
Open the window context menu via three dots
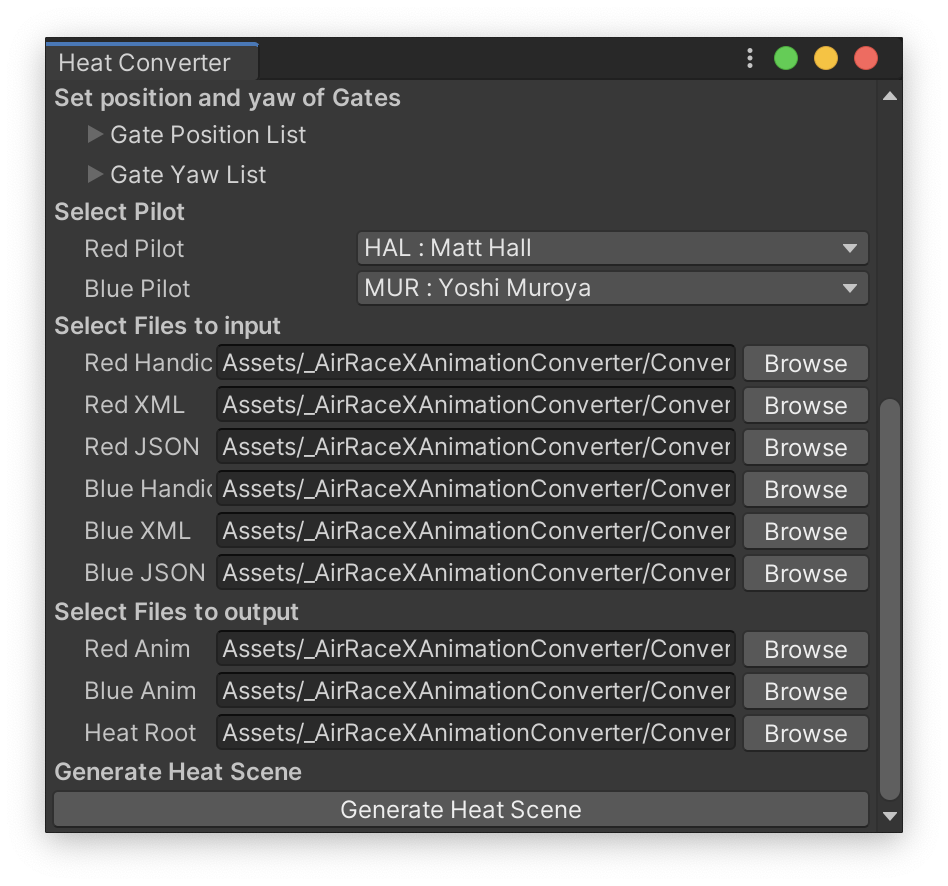point(750,58)
